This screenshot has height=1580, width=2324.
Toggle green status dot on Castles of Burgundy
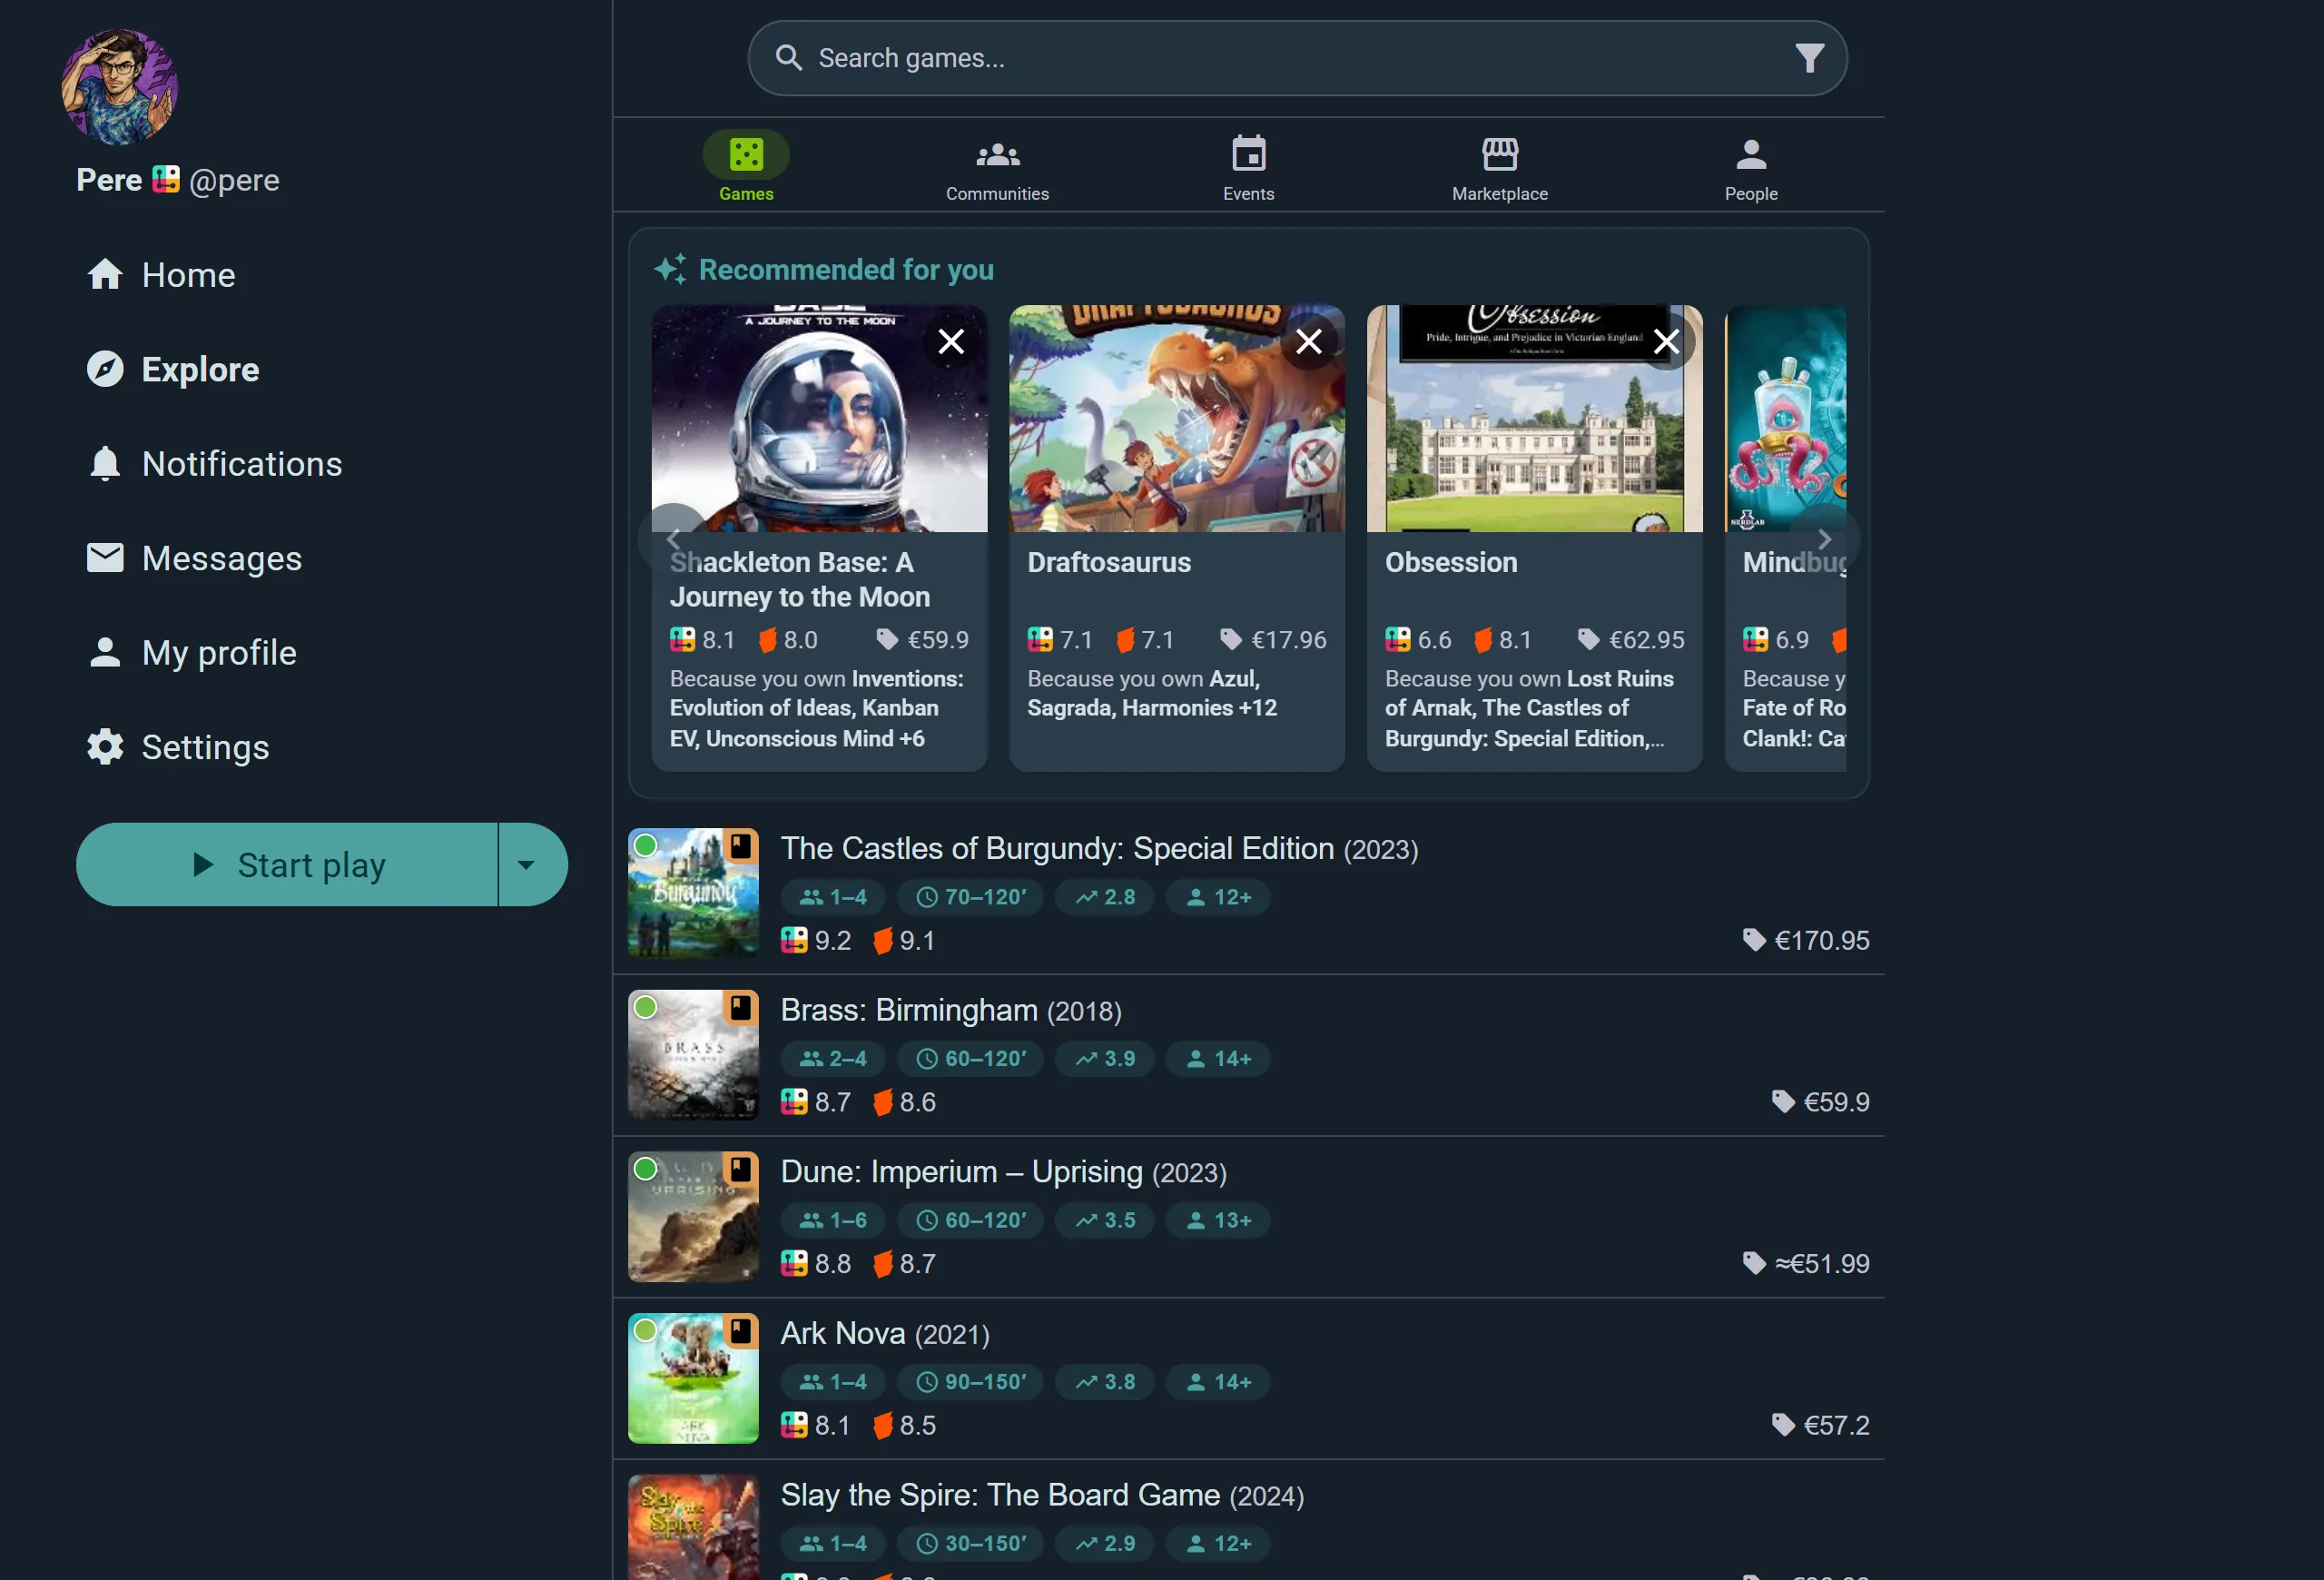click(646, 845)
